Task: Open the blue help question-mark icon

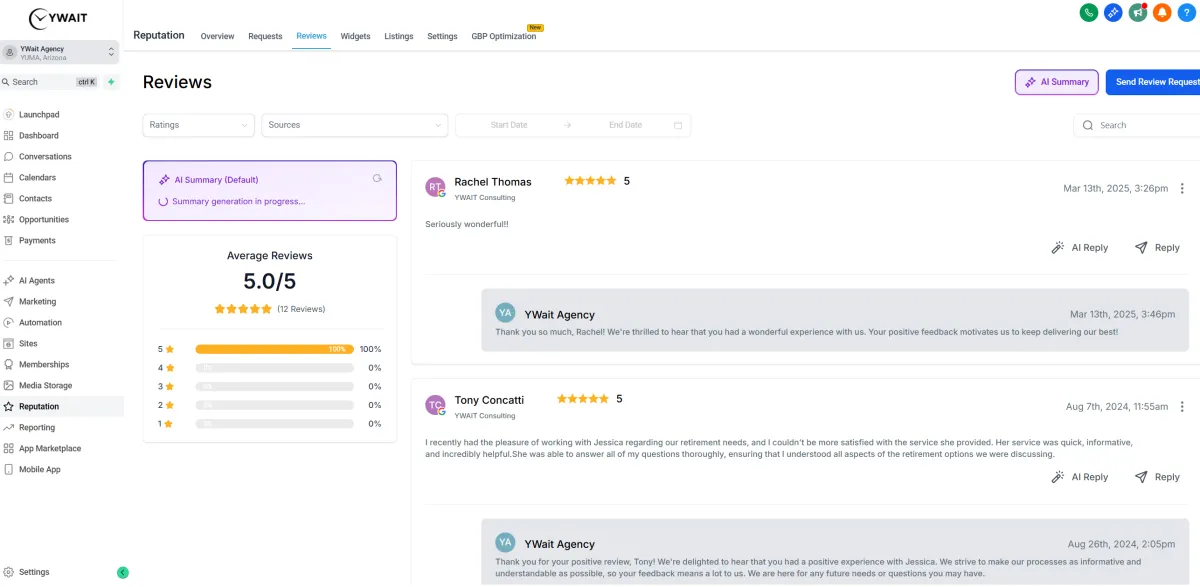Action: tap(1186, 12)
